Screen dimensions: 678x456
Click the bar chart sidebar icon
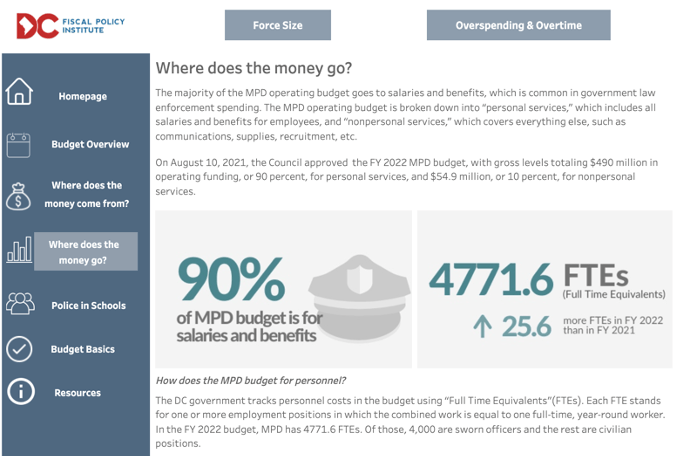(x=19, y=251)
